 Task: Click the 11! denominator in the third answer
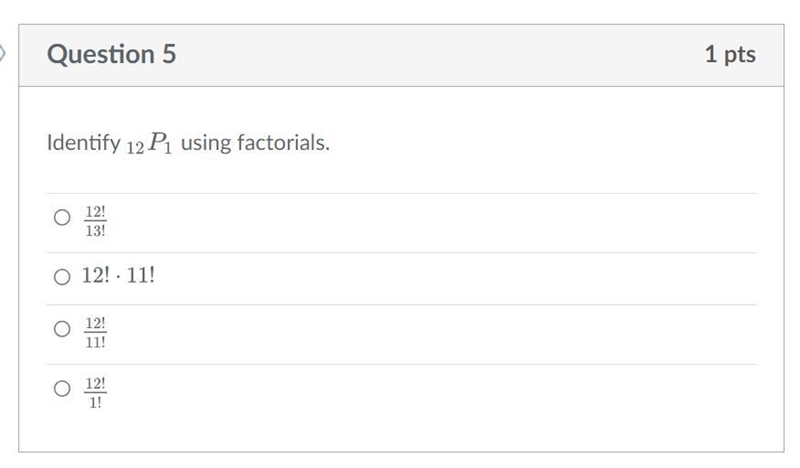pyautogui.click(x=95, y=342)
